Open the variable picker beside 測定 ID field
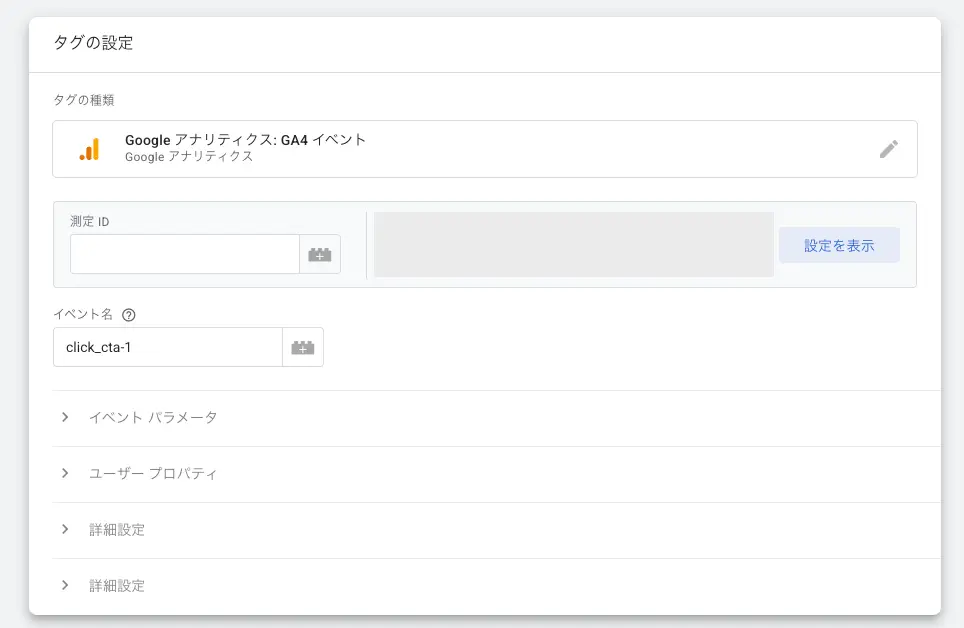This screenshot has width=964, height=628. click(320, 254)
